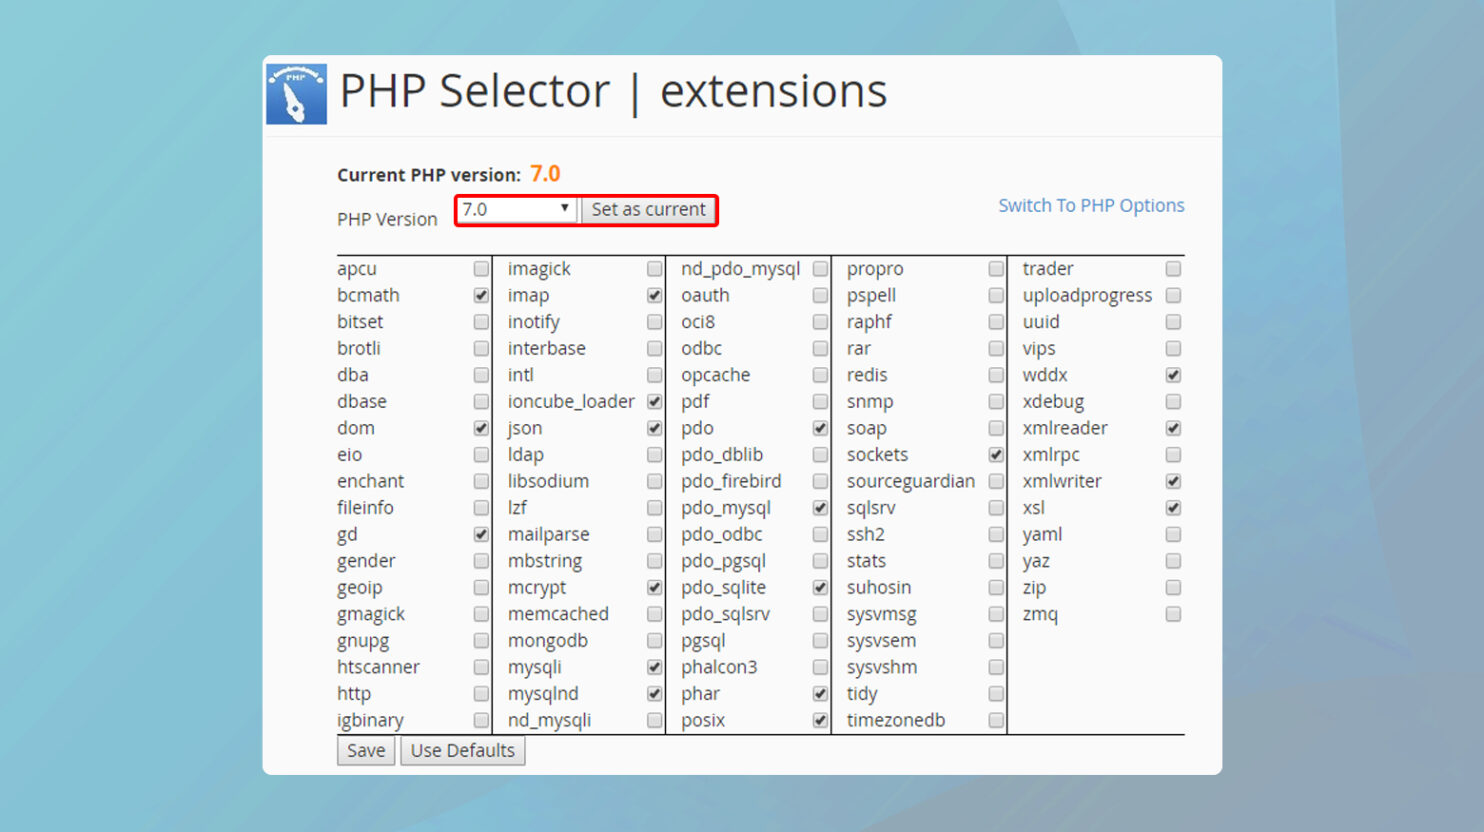Click the PHP Selector logo icon
The width and height of the screenshot is (1484, 832).
tap(295, 93)
